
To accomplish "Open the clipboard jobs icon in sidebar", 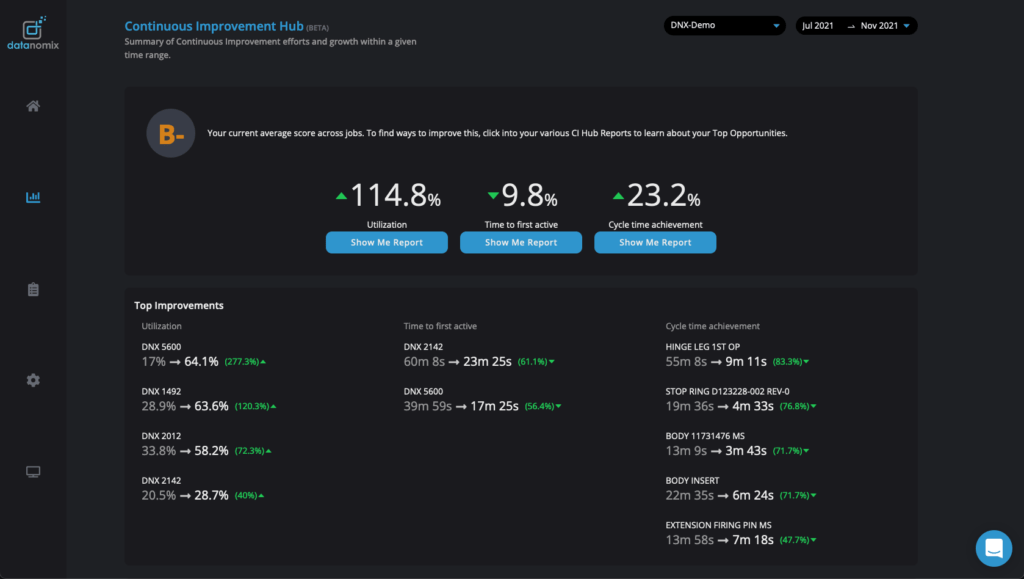I will click(x=32, y=288).
